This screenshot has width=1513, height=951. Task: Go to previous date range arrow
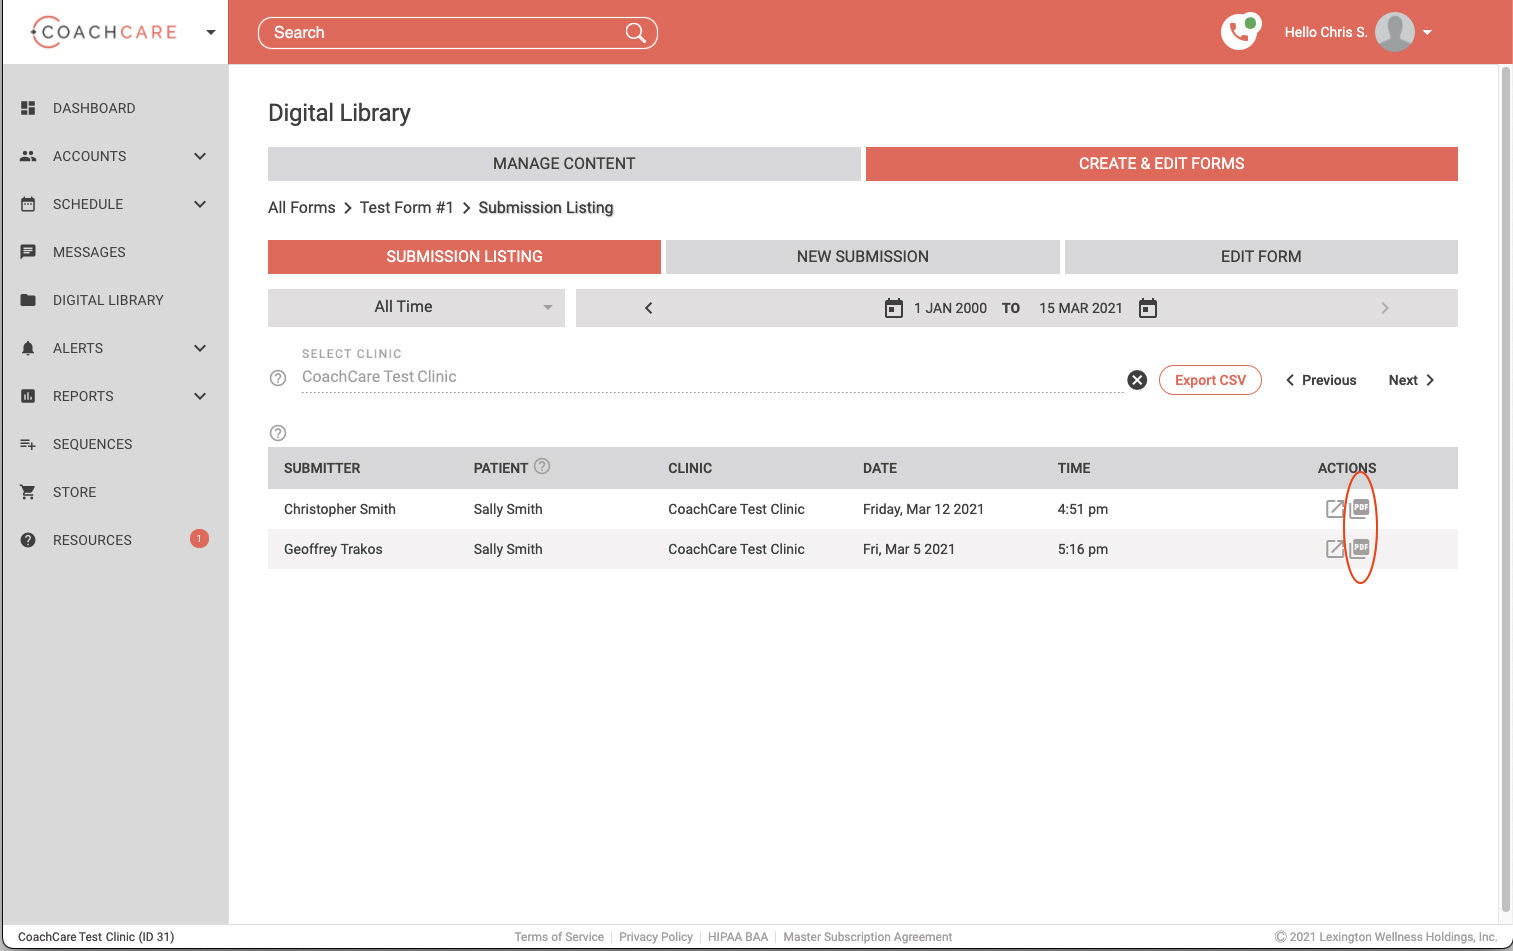(x=648, y=308)
